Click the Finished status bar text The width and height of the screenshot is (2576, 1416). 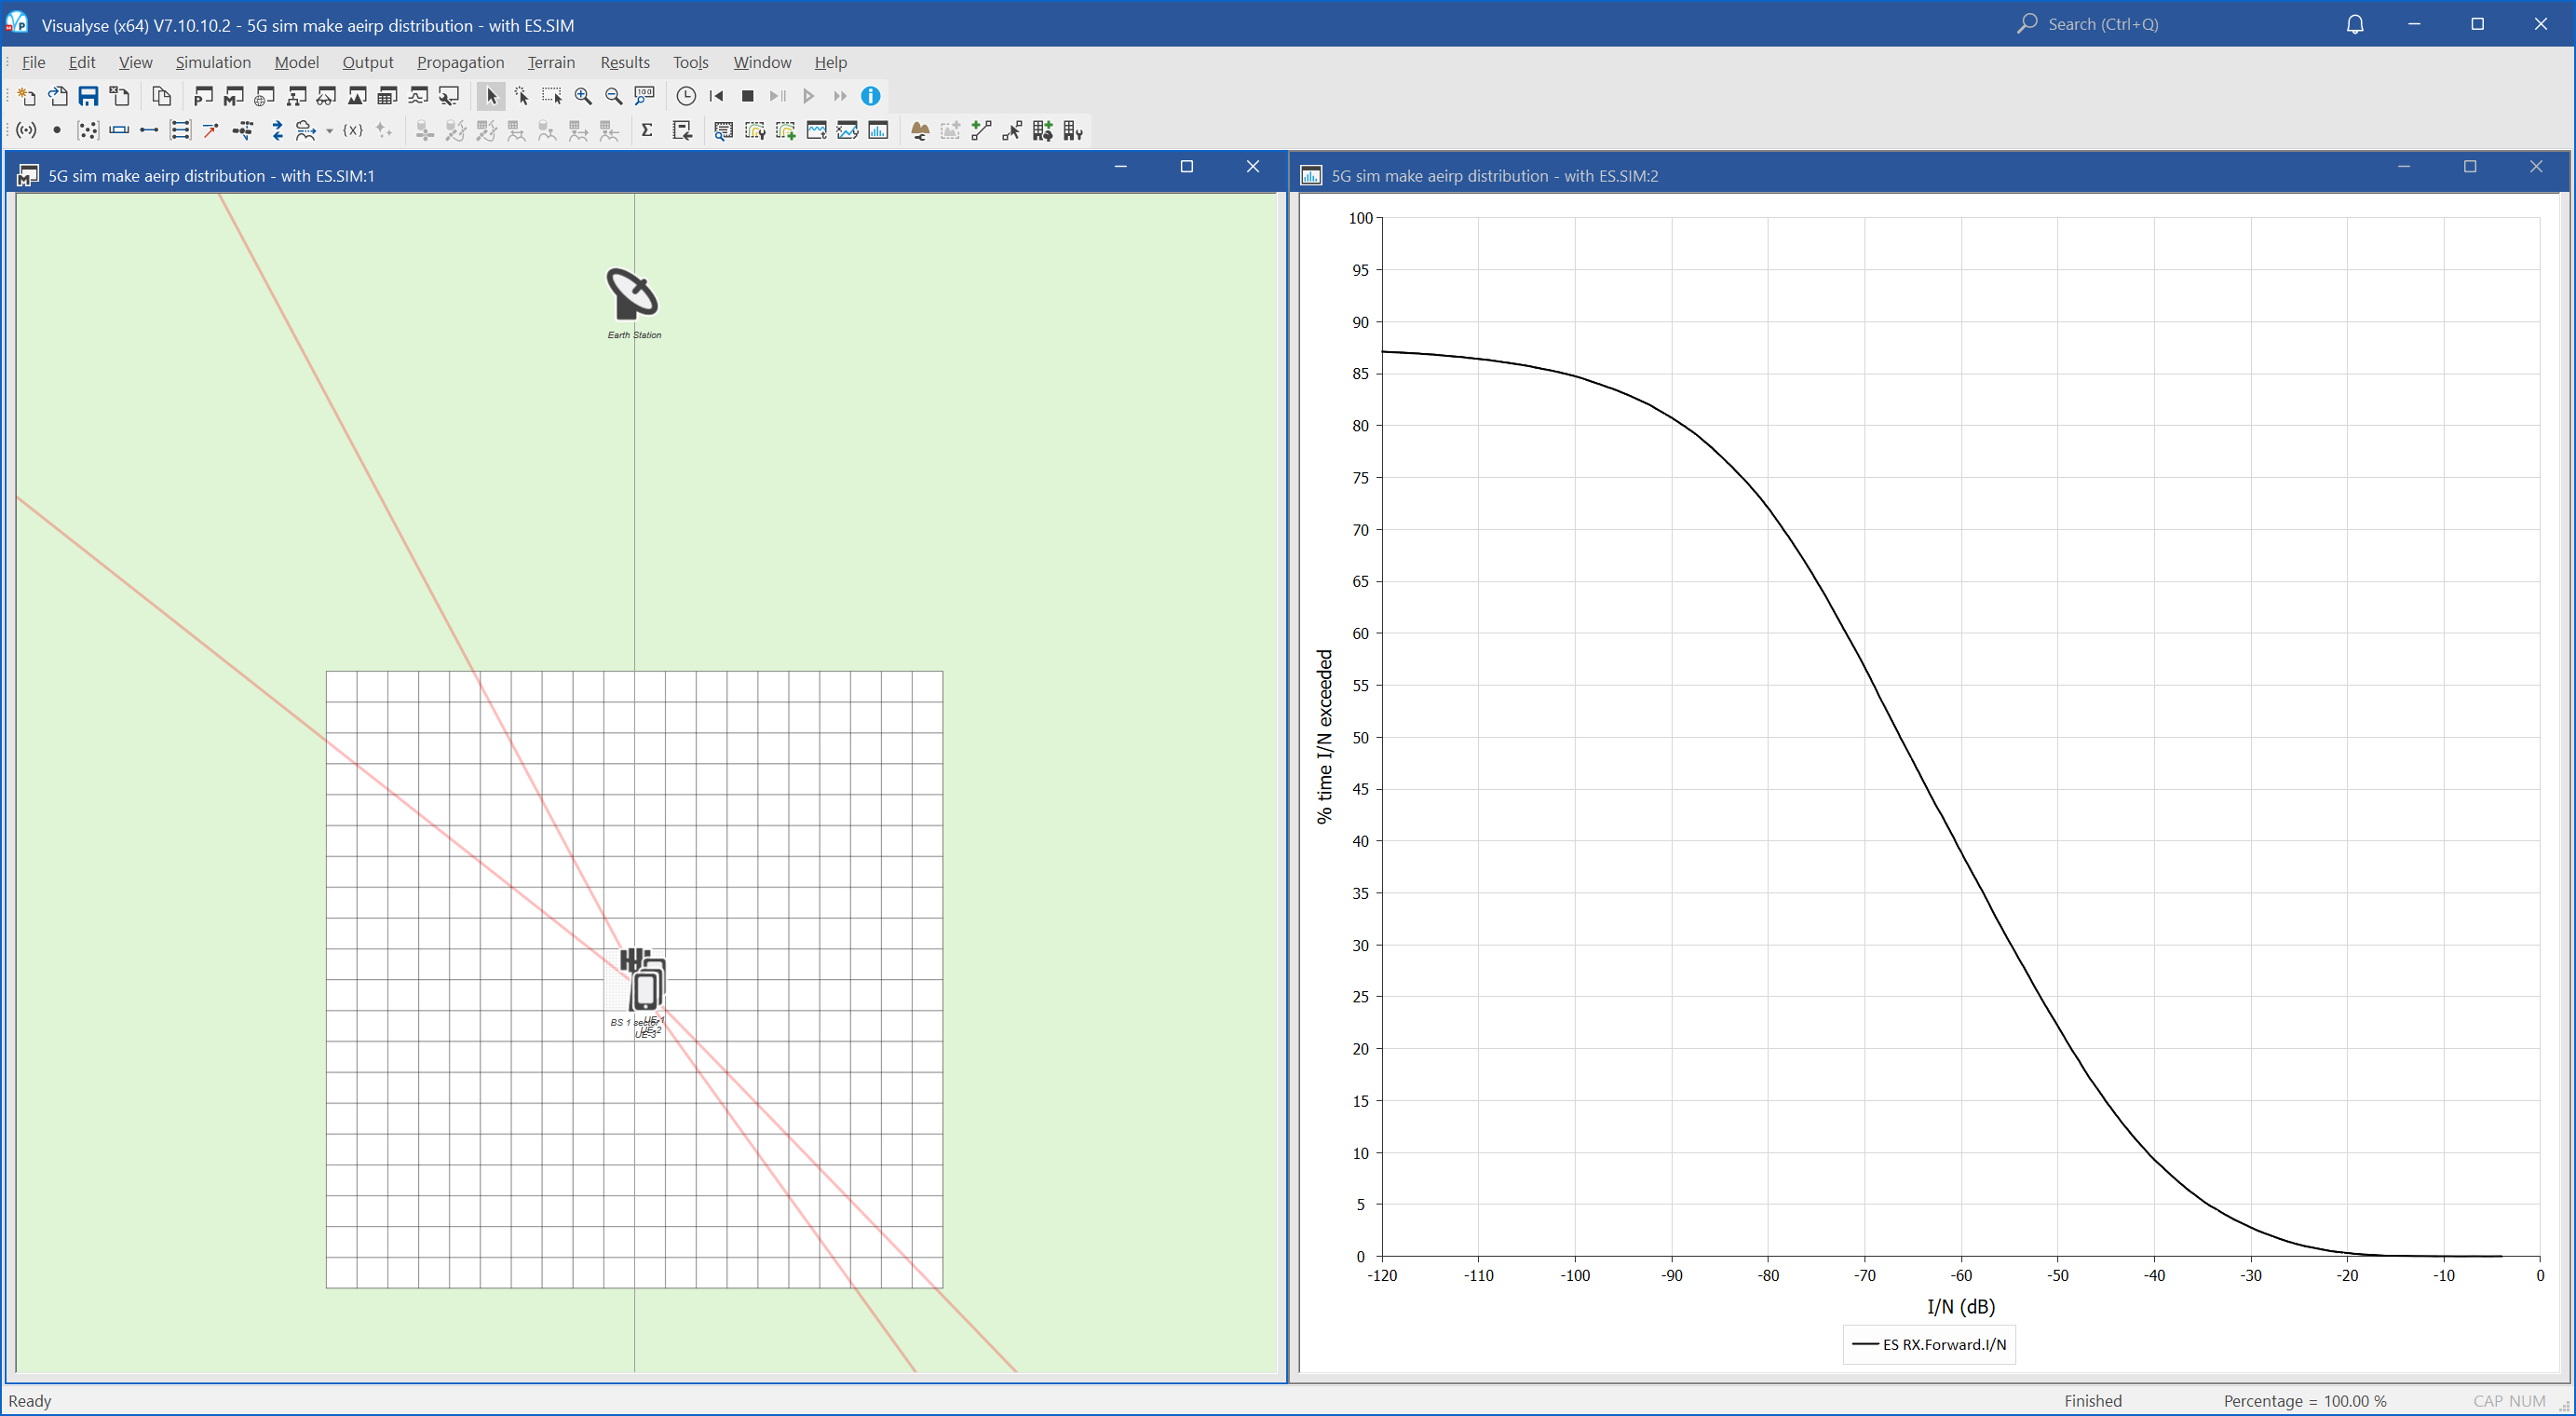point(2093,1401)
